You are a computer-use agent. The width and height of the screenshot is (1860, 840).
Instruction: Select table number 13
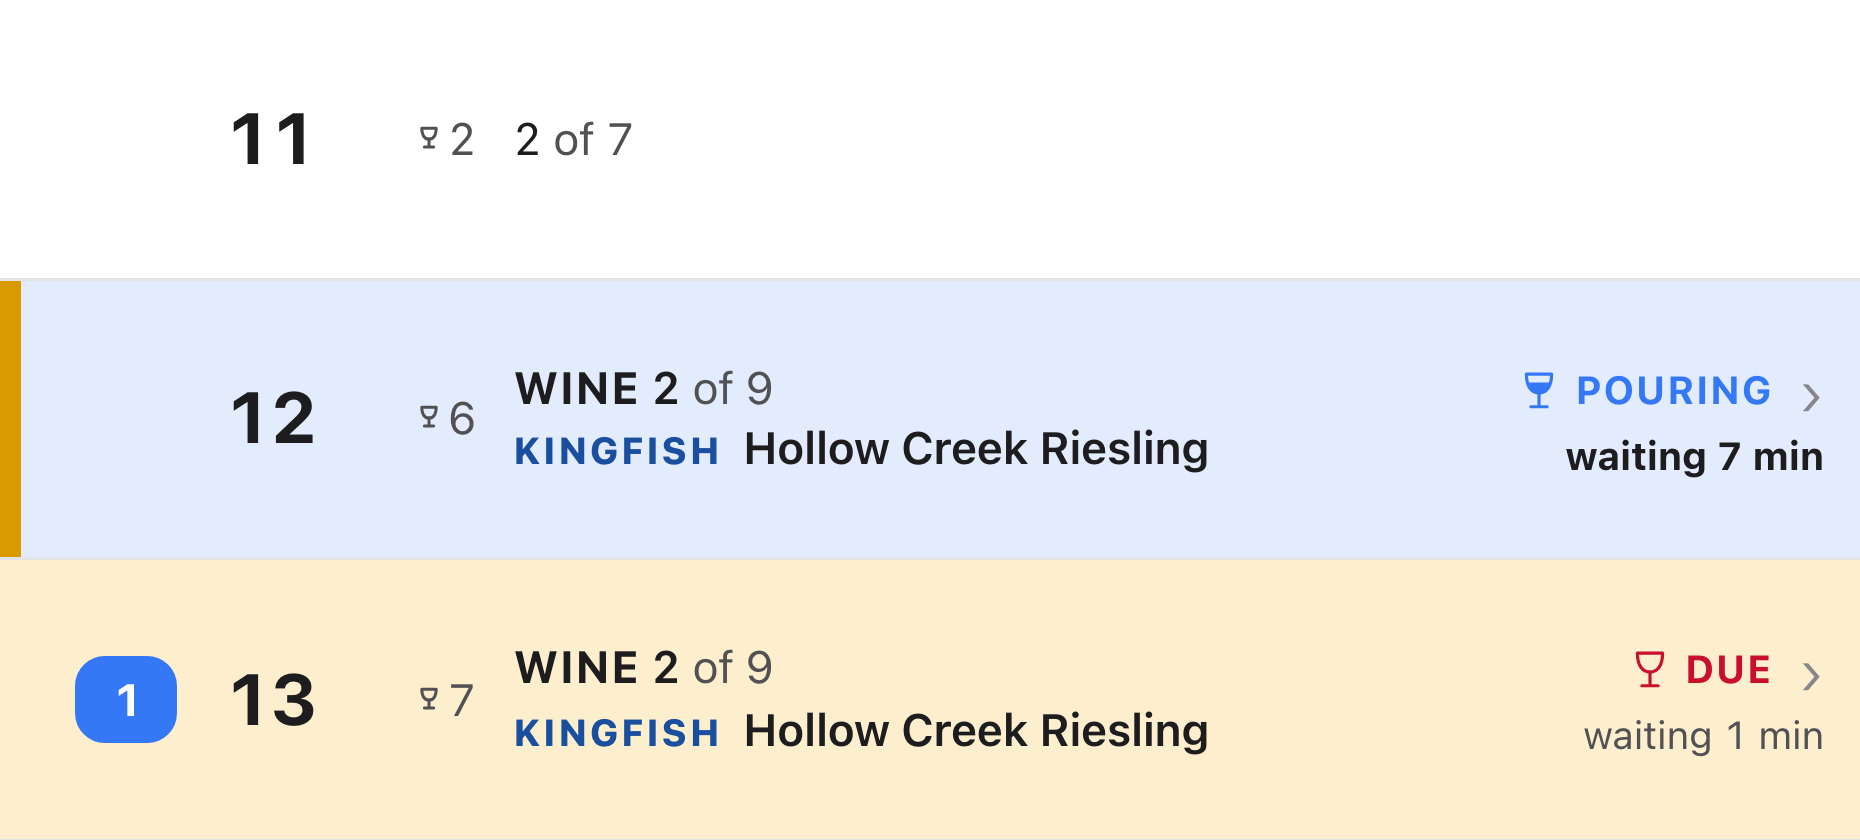point(272,700)
